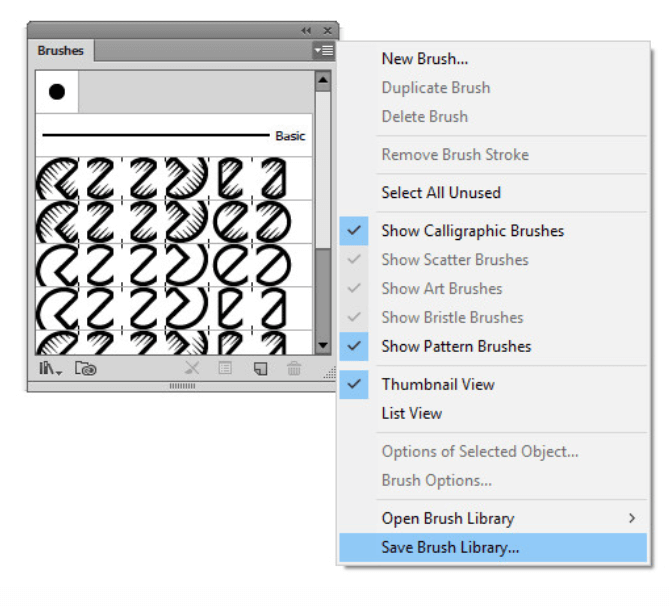Choose Select All Unused
Screen dimensions: 670x606
(x=493, y=192)
